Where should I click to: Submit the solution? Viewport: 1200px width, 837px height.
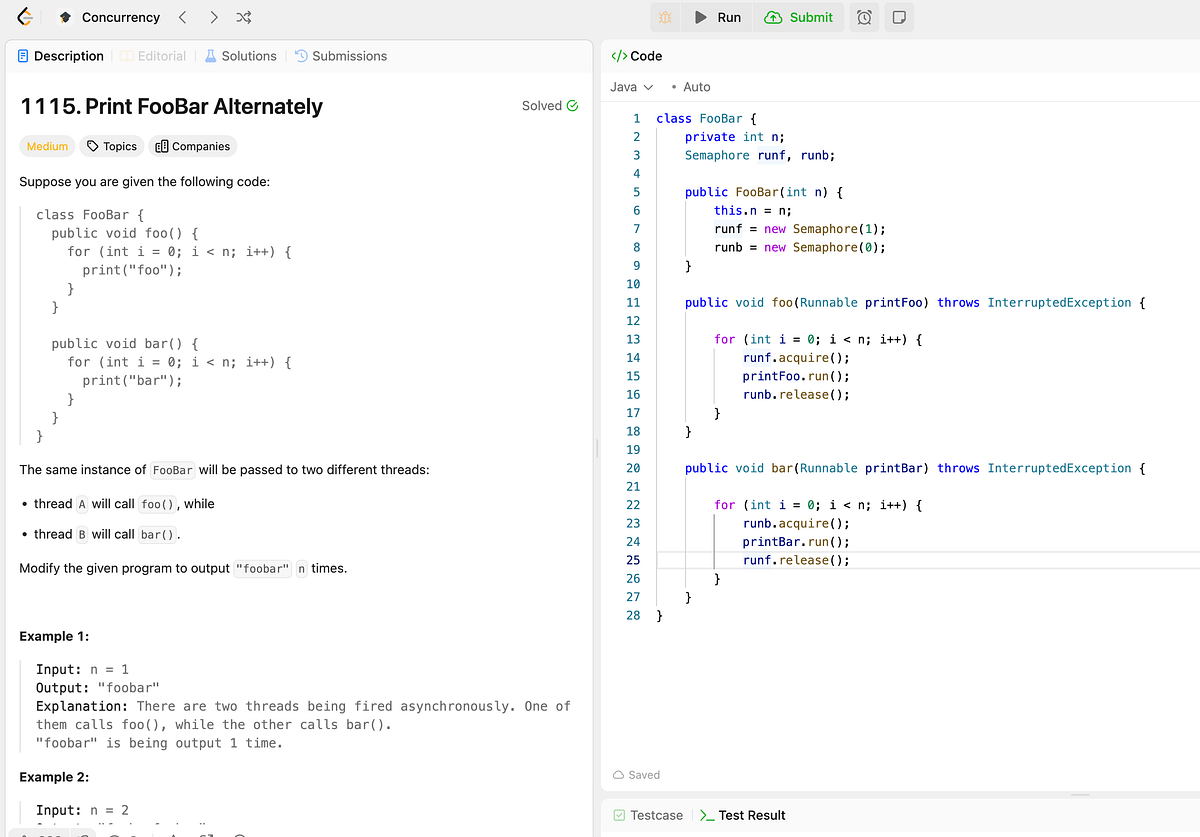tap(799, 16)
